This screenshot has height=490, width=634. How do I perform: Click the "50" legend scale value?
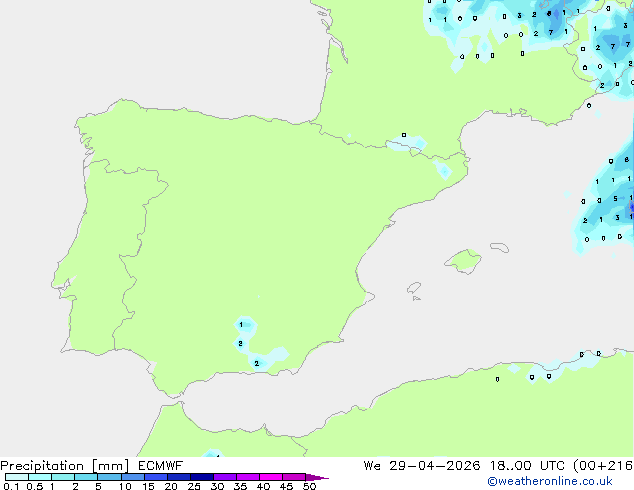click(x=309, y=486)
